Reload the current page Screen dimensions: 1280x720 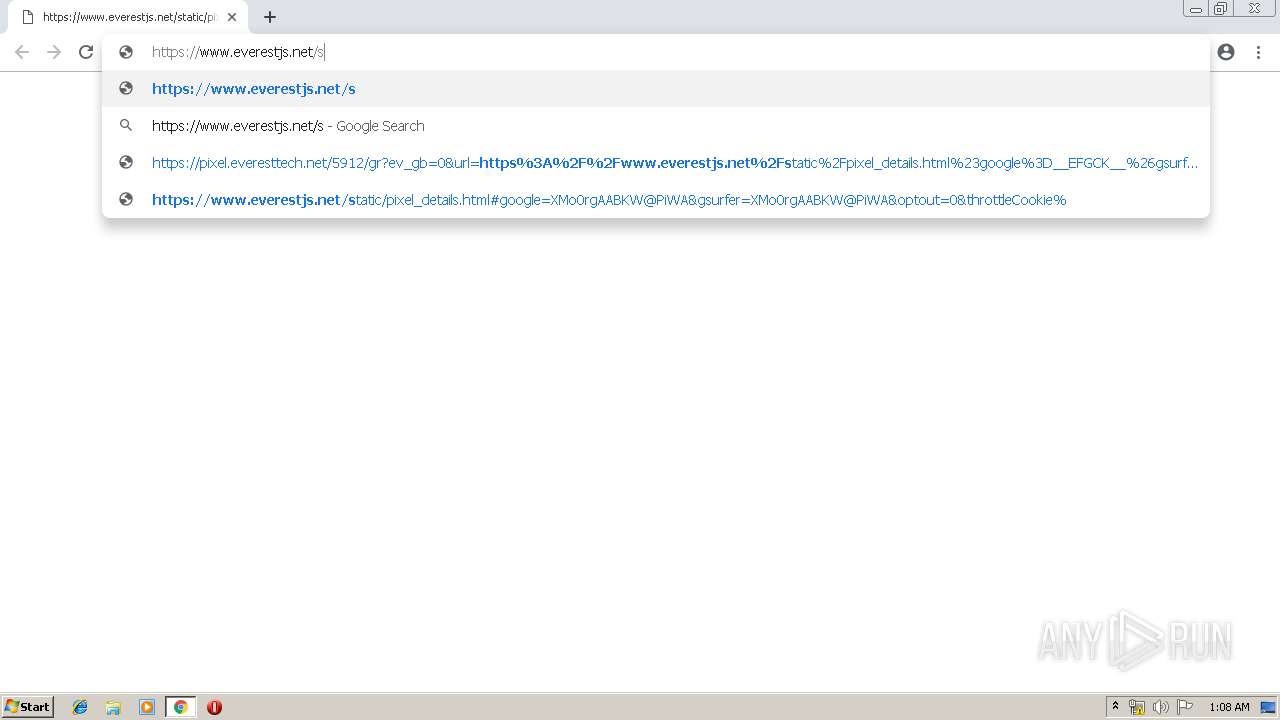coord(86,52)
